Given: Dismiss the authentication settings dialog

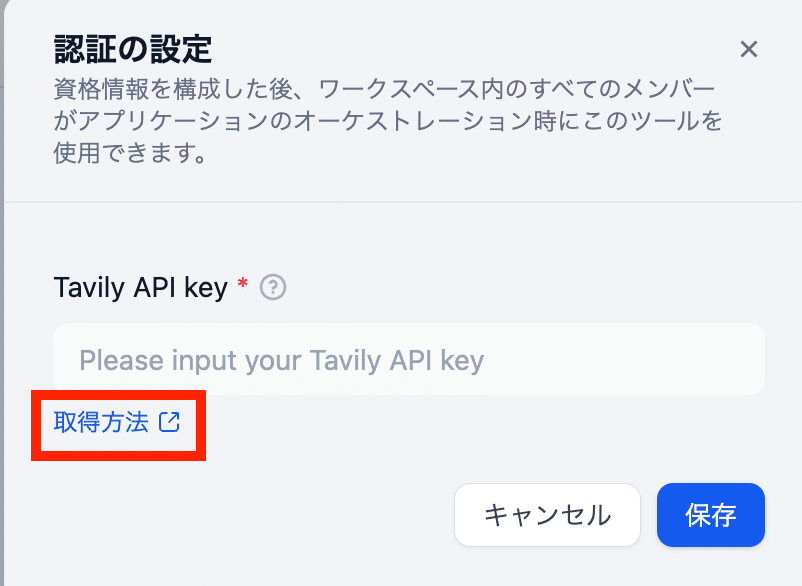Looking at the screenshot, I should [x=749, y=50].
